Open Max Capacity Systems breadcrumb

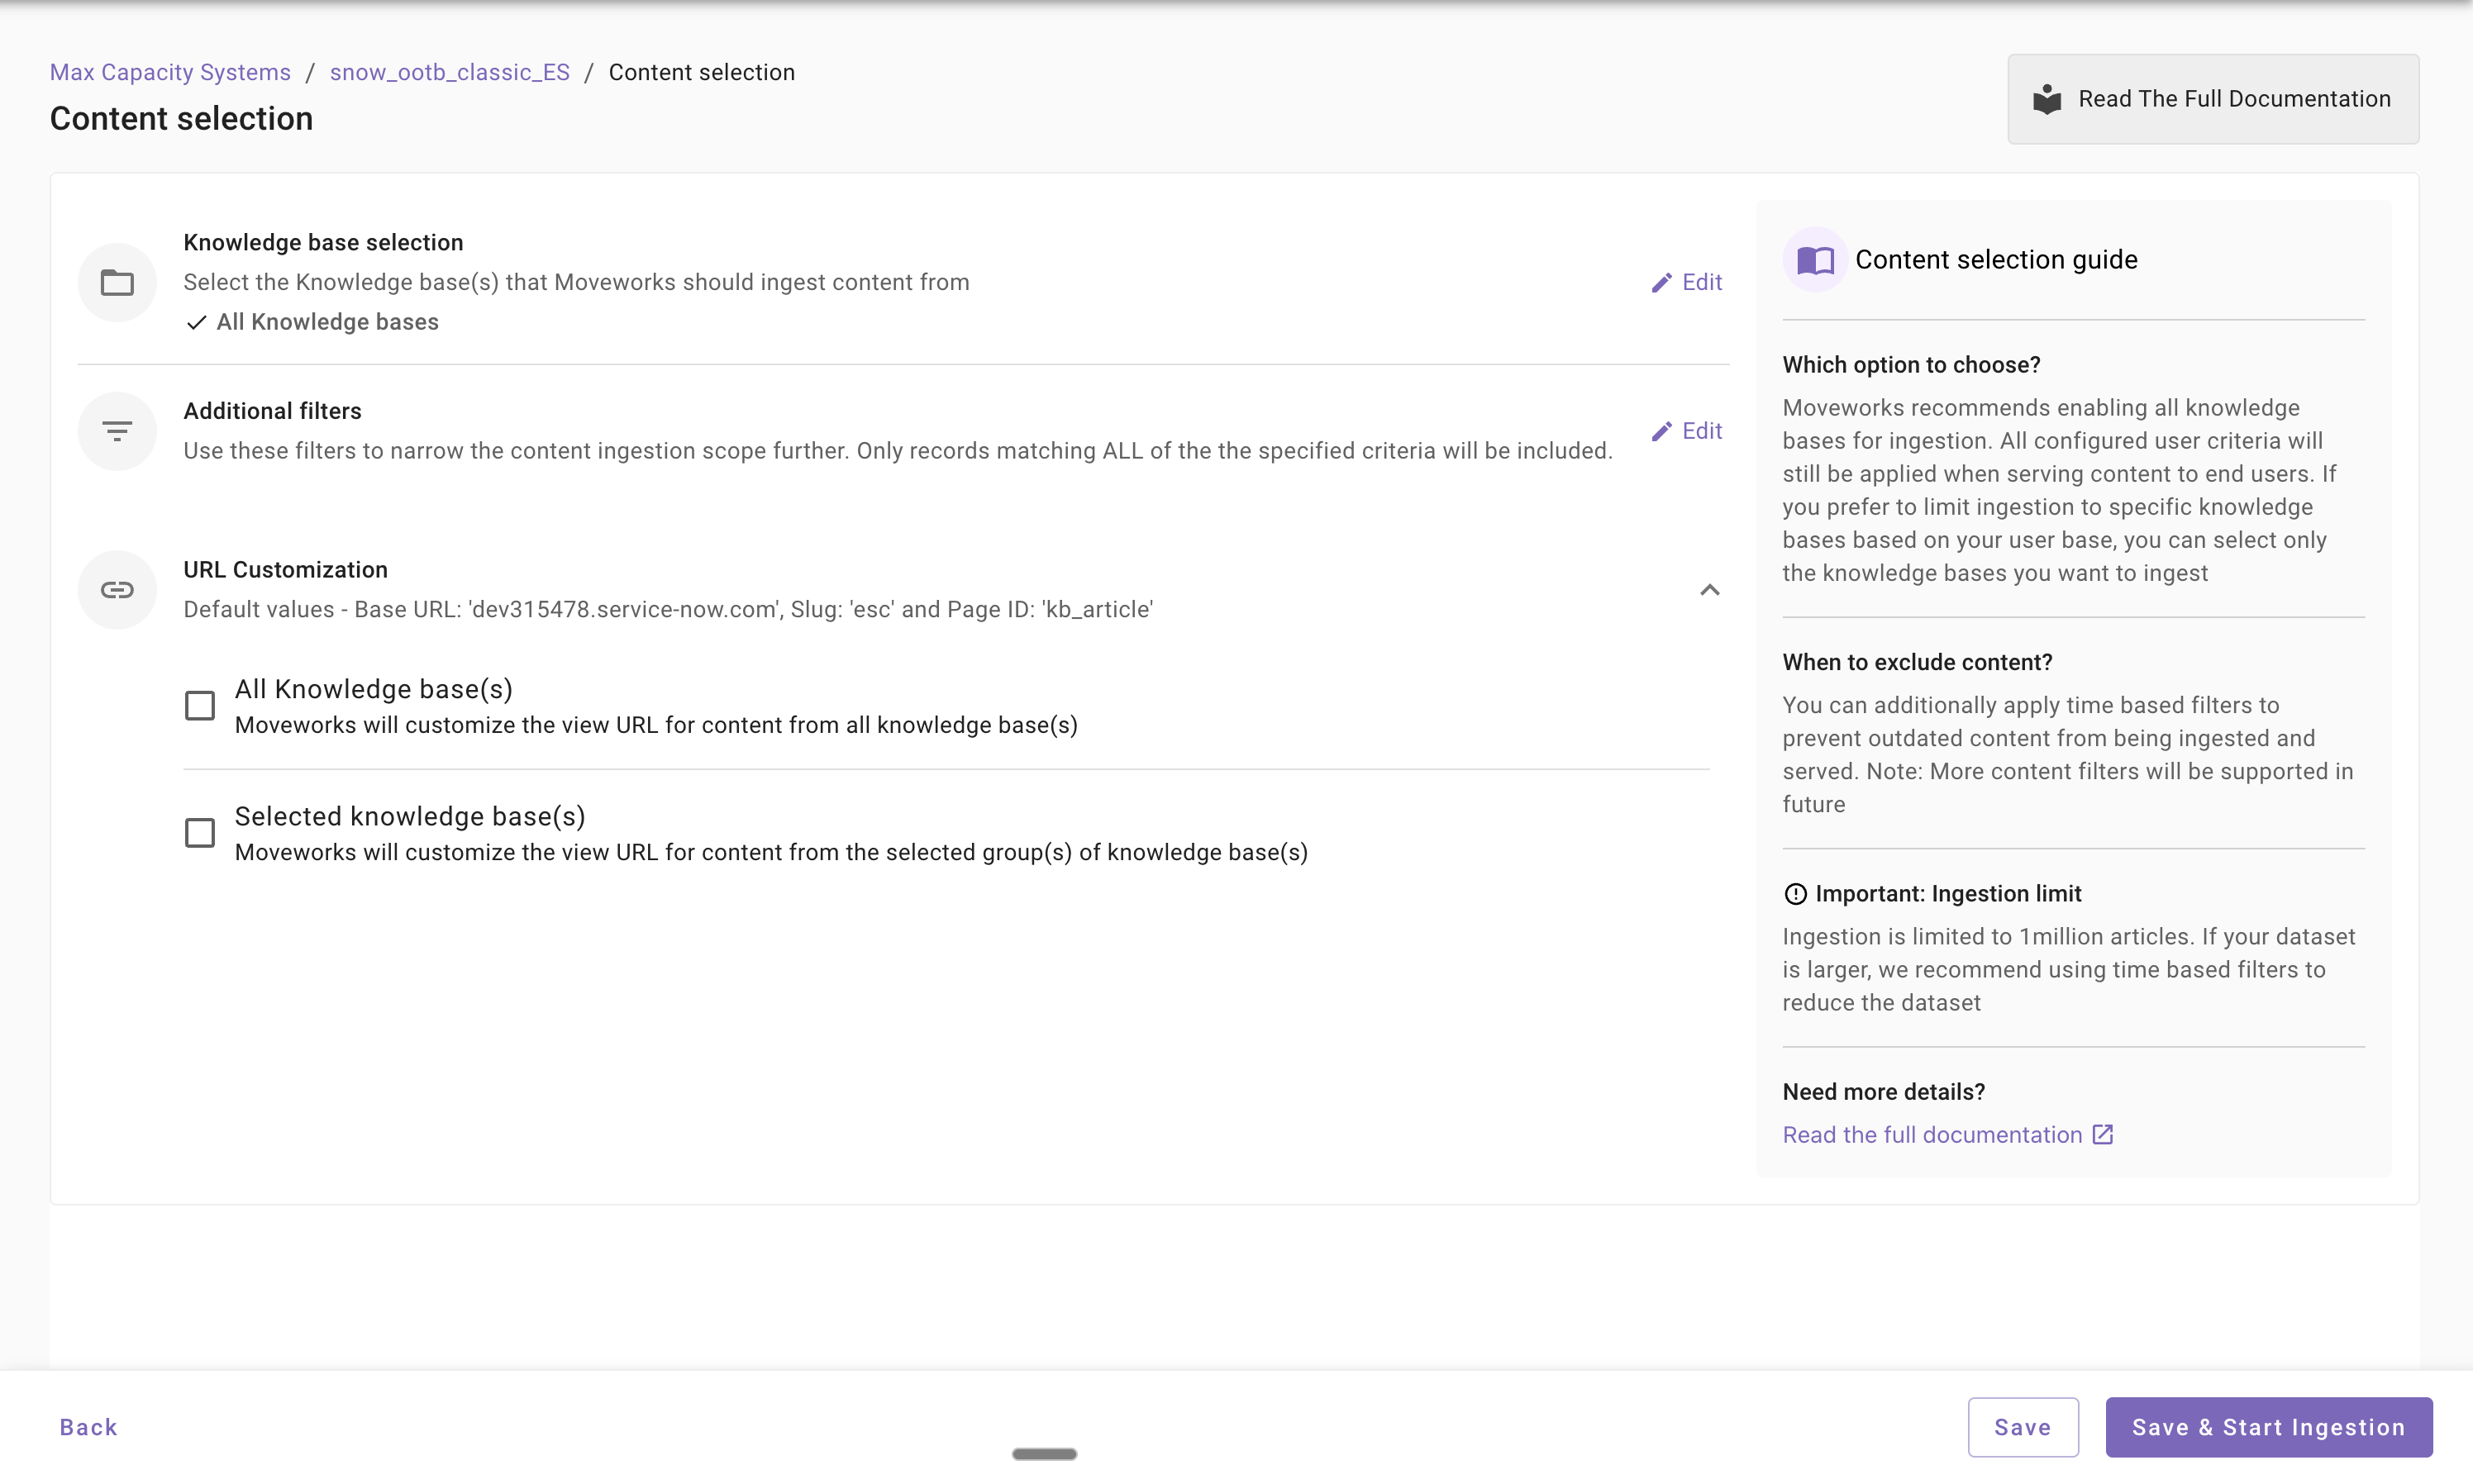(x=170, y=72)
